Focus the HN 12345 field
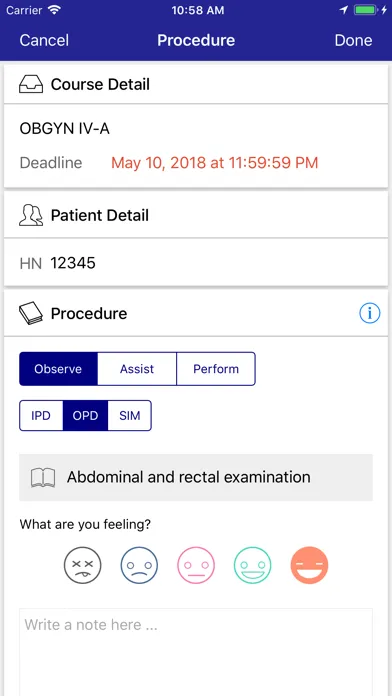This screenshot has width=392, height=696. tap(196, 263)
